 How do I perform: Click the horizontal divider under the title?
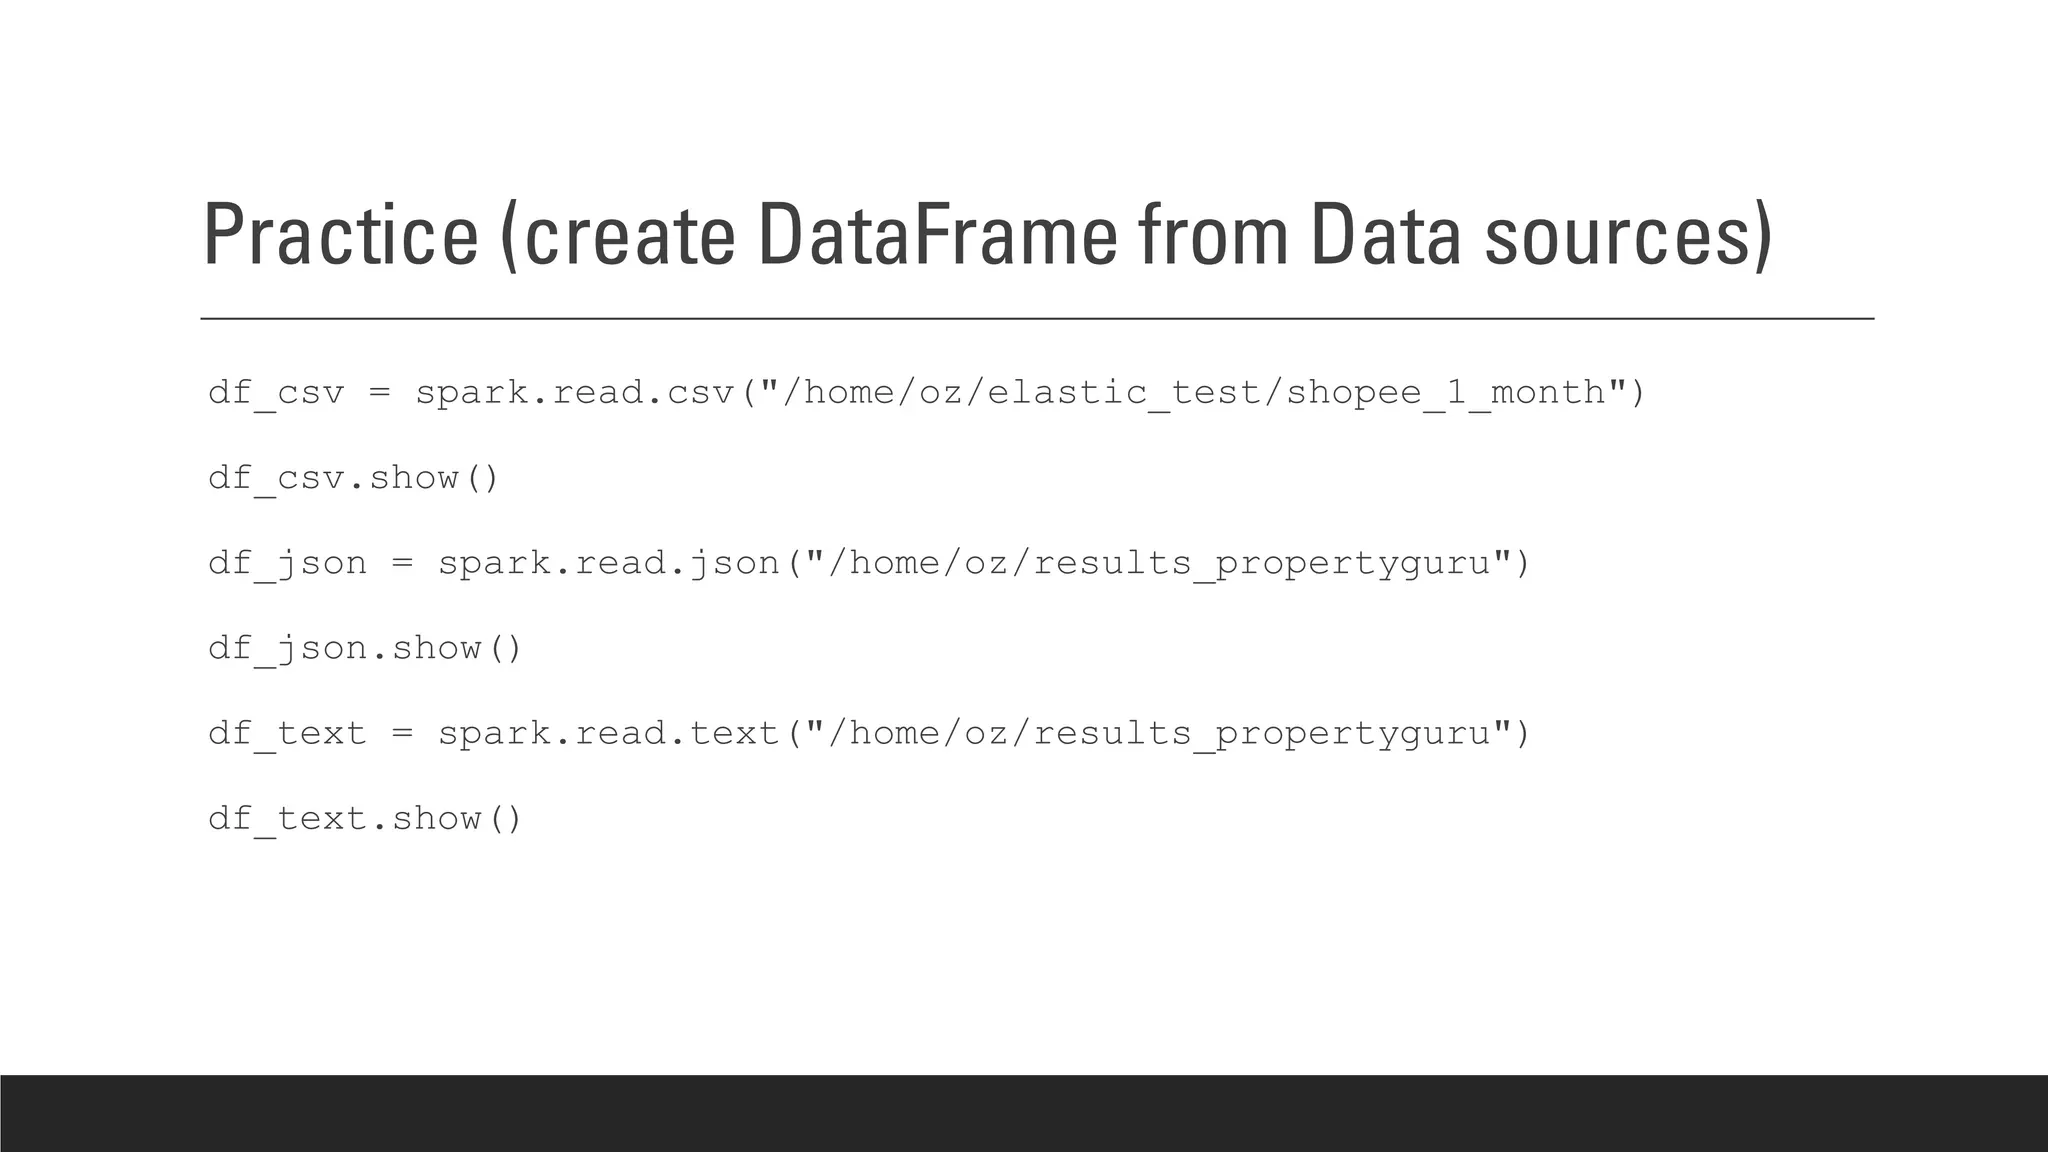[x=1037, y=318]
